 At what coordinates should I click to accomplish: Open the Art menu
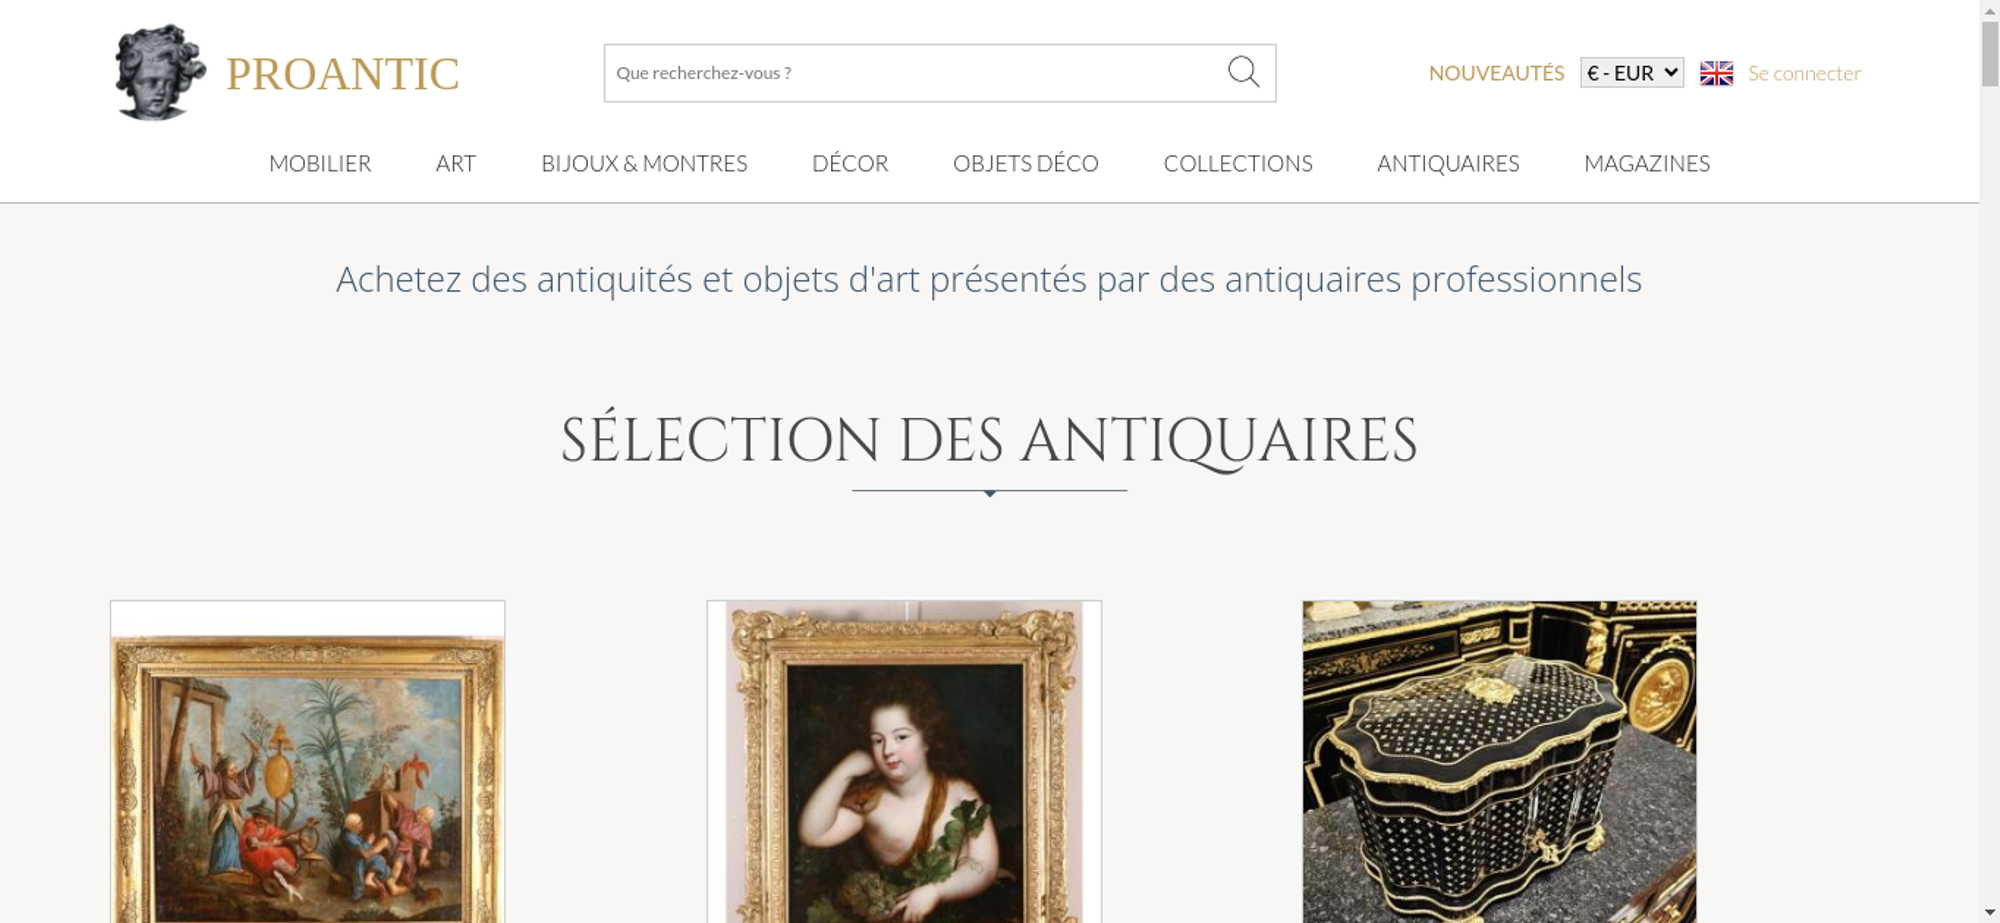click(x=456, y=163)
